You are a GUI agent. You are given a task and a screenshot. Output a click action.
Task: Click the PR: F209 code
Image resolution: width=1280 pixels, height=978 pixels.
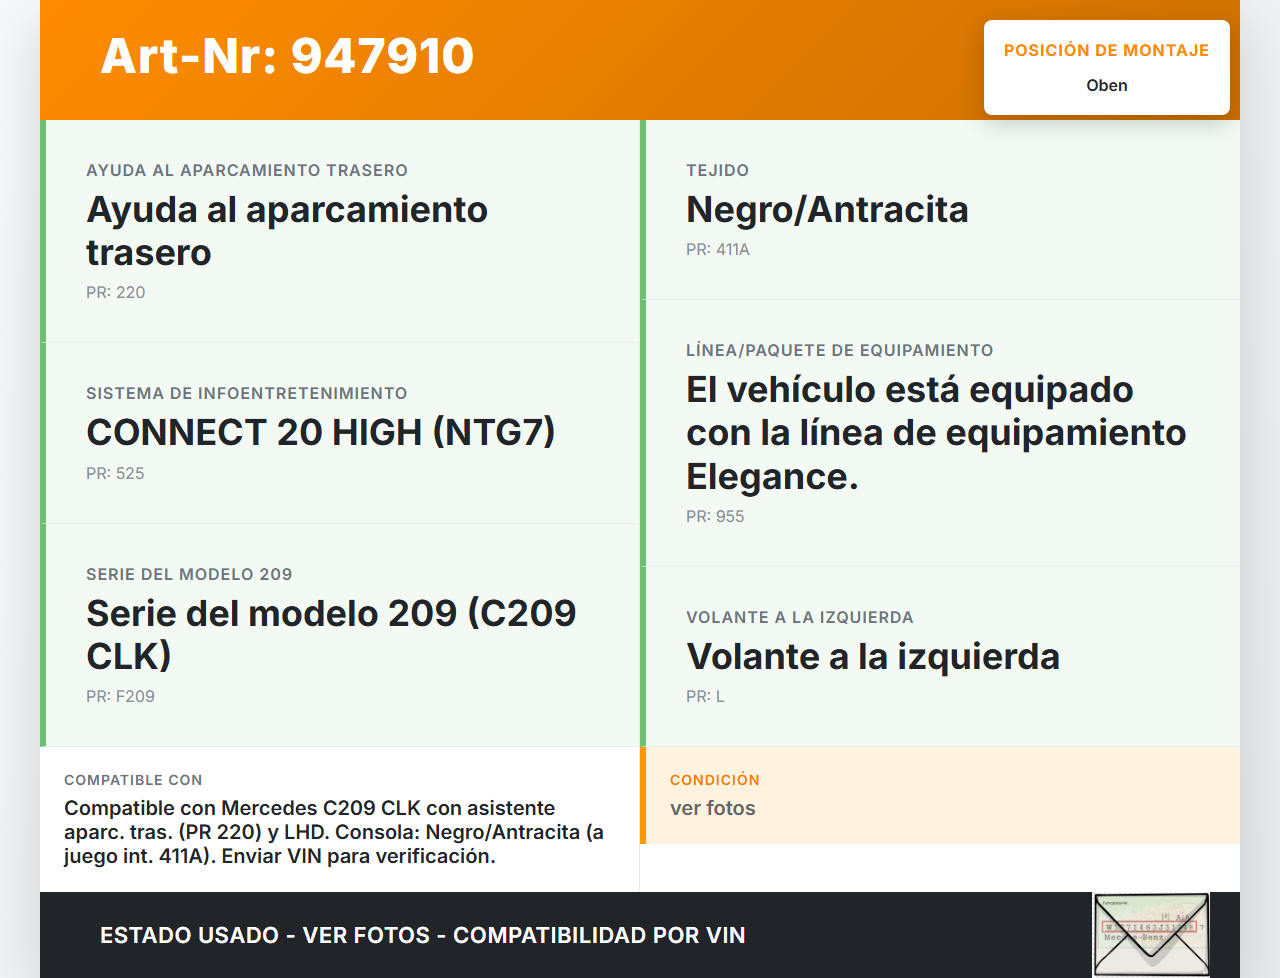(x=120, y=697)
